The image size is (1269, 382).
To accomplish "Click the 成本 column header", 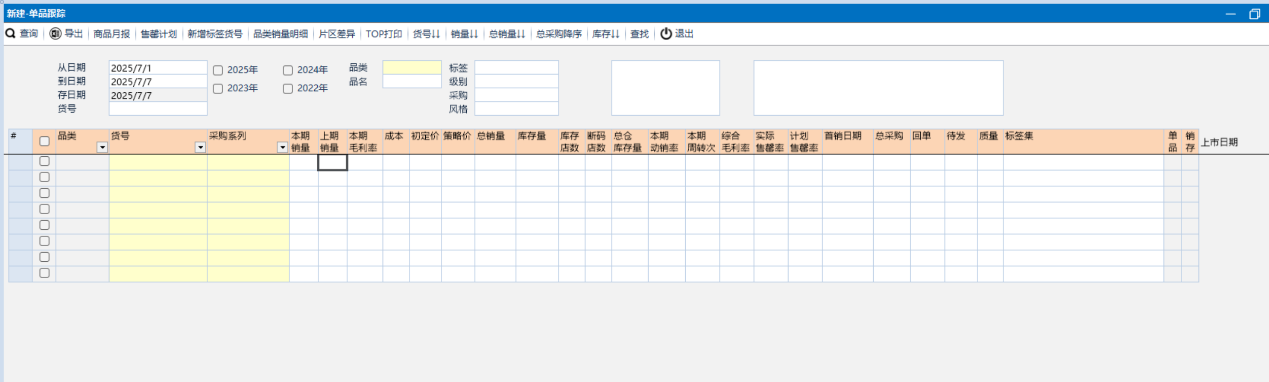I will (395, 141).
